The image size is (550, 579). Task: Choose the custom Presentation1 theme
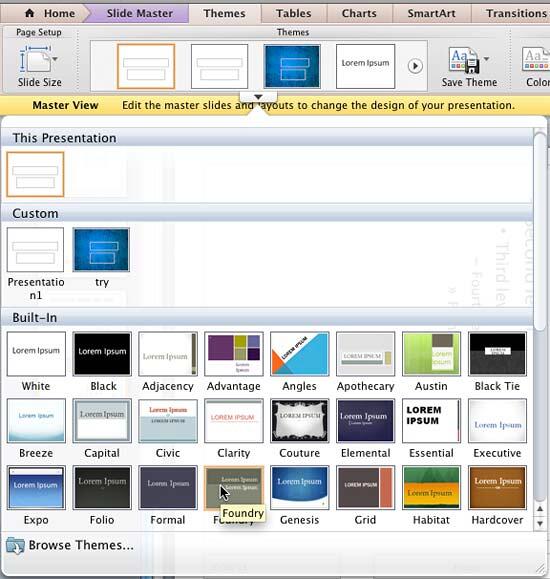pyautogui.click(x=35, y=250)
